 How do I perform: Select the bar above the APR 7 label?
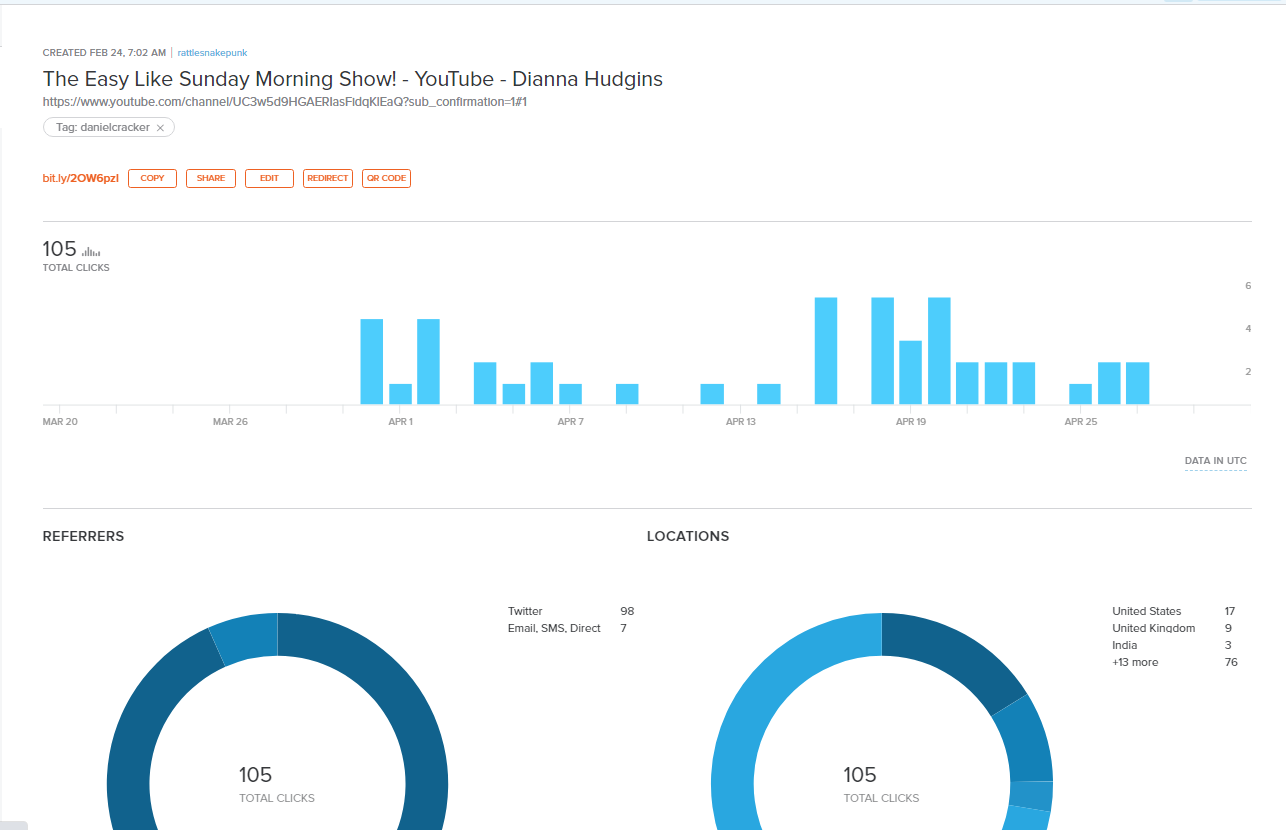coord(570,394)
